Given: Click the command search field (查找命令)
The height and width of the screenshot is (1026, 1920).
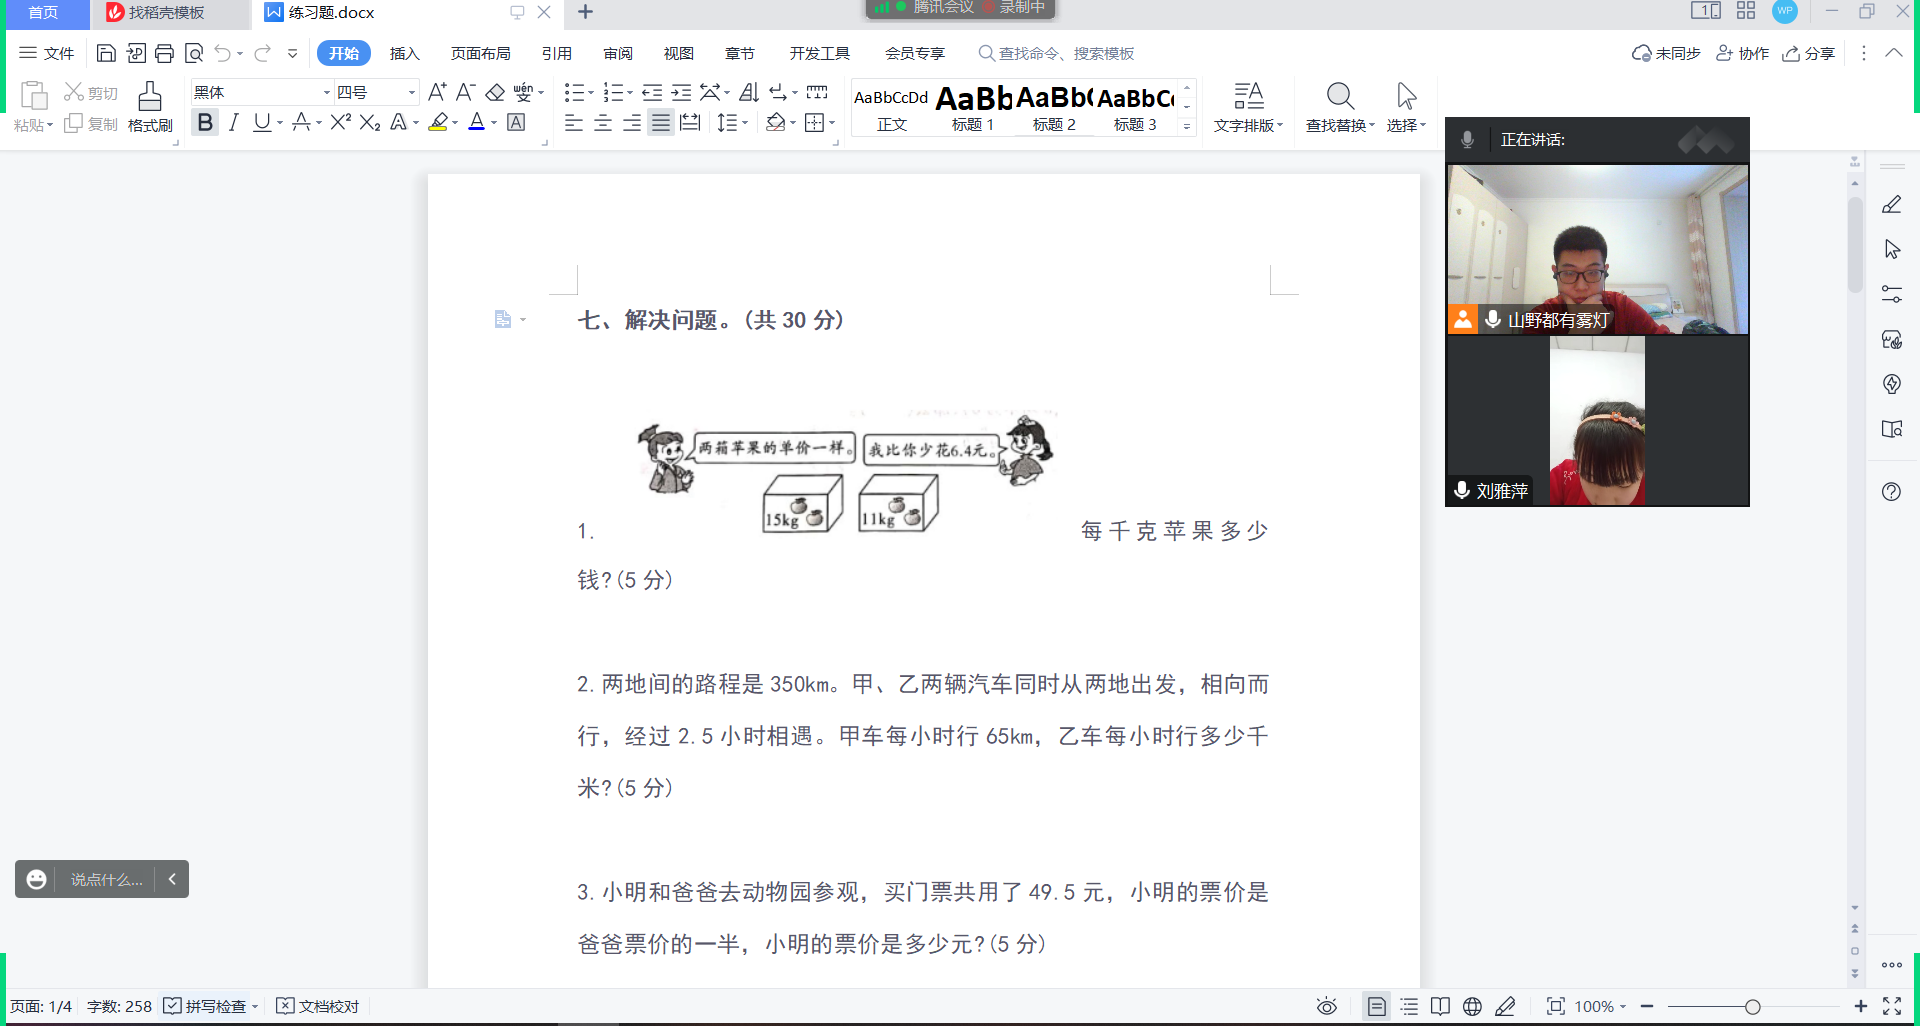Looking at the screenshot, I should click(x=1057, y=53).
